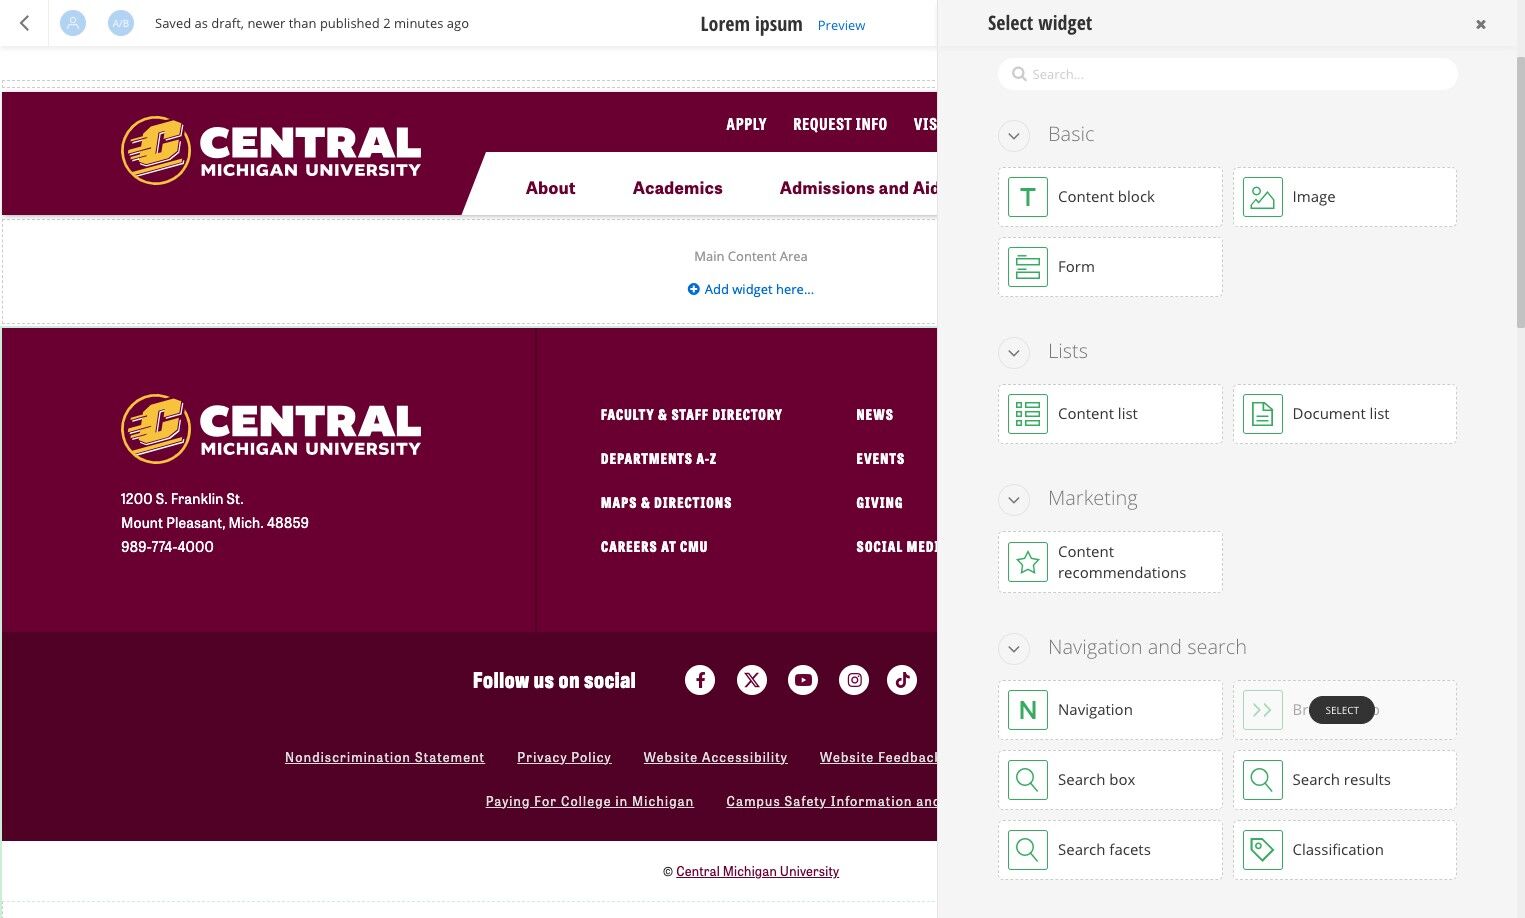This screenshot has width=1525, height=918.
Task: Open Maps & Directions footer link
Action: [x=666, y=503]
